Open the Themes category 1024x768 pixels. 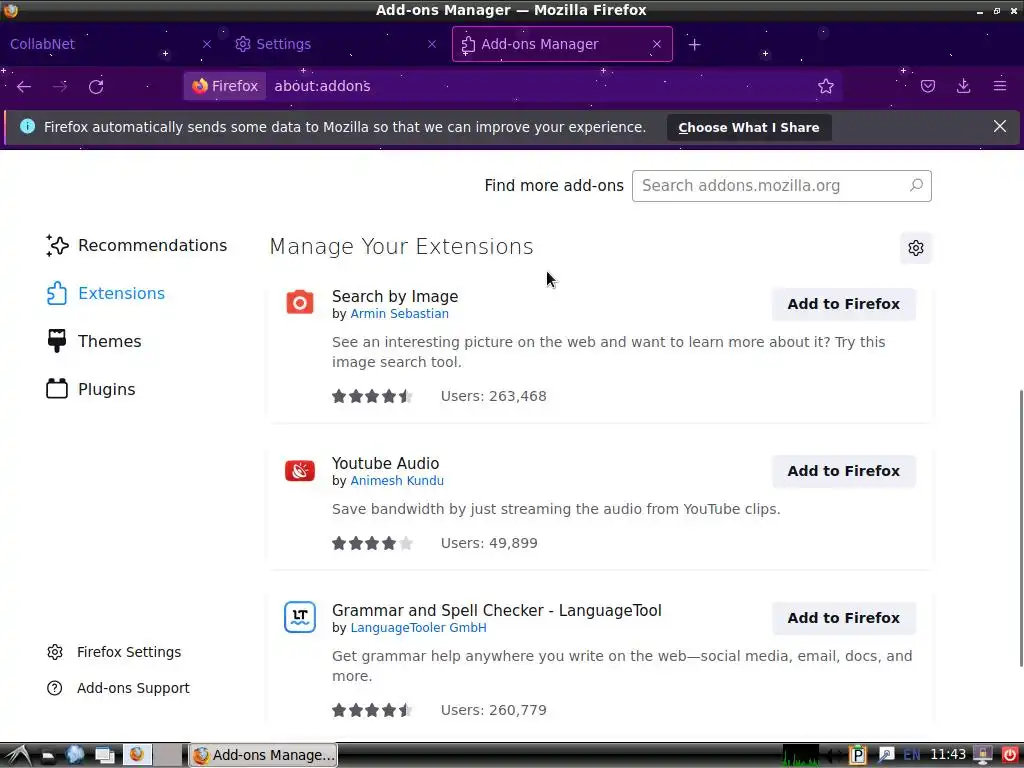93,341
